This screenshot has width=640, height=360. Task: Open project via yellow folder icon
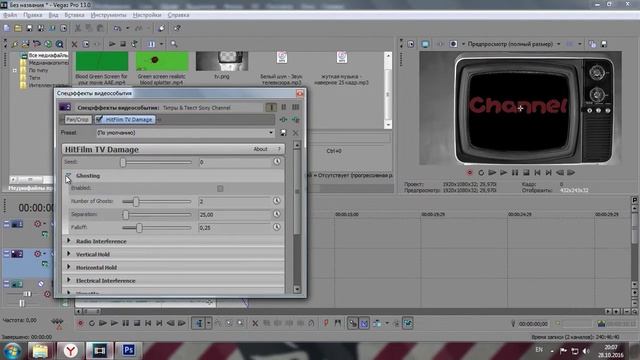click(x=18, y=28)
